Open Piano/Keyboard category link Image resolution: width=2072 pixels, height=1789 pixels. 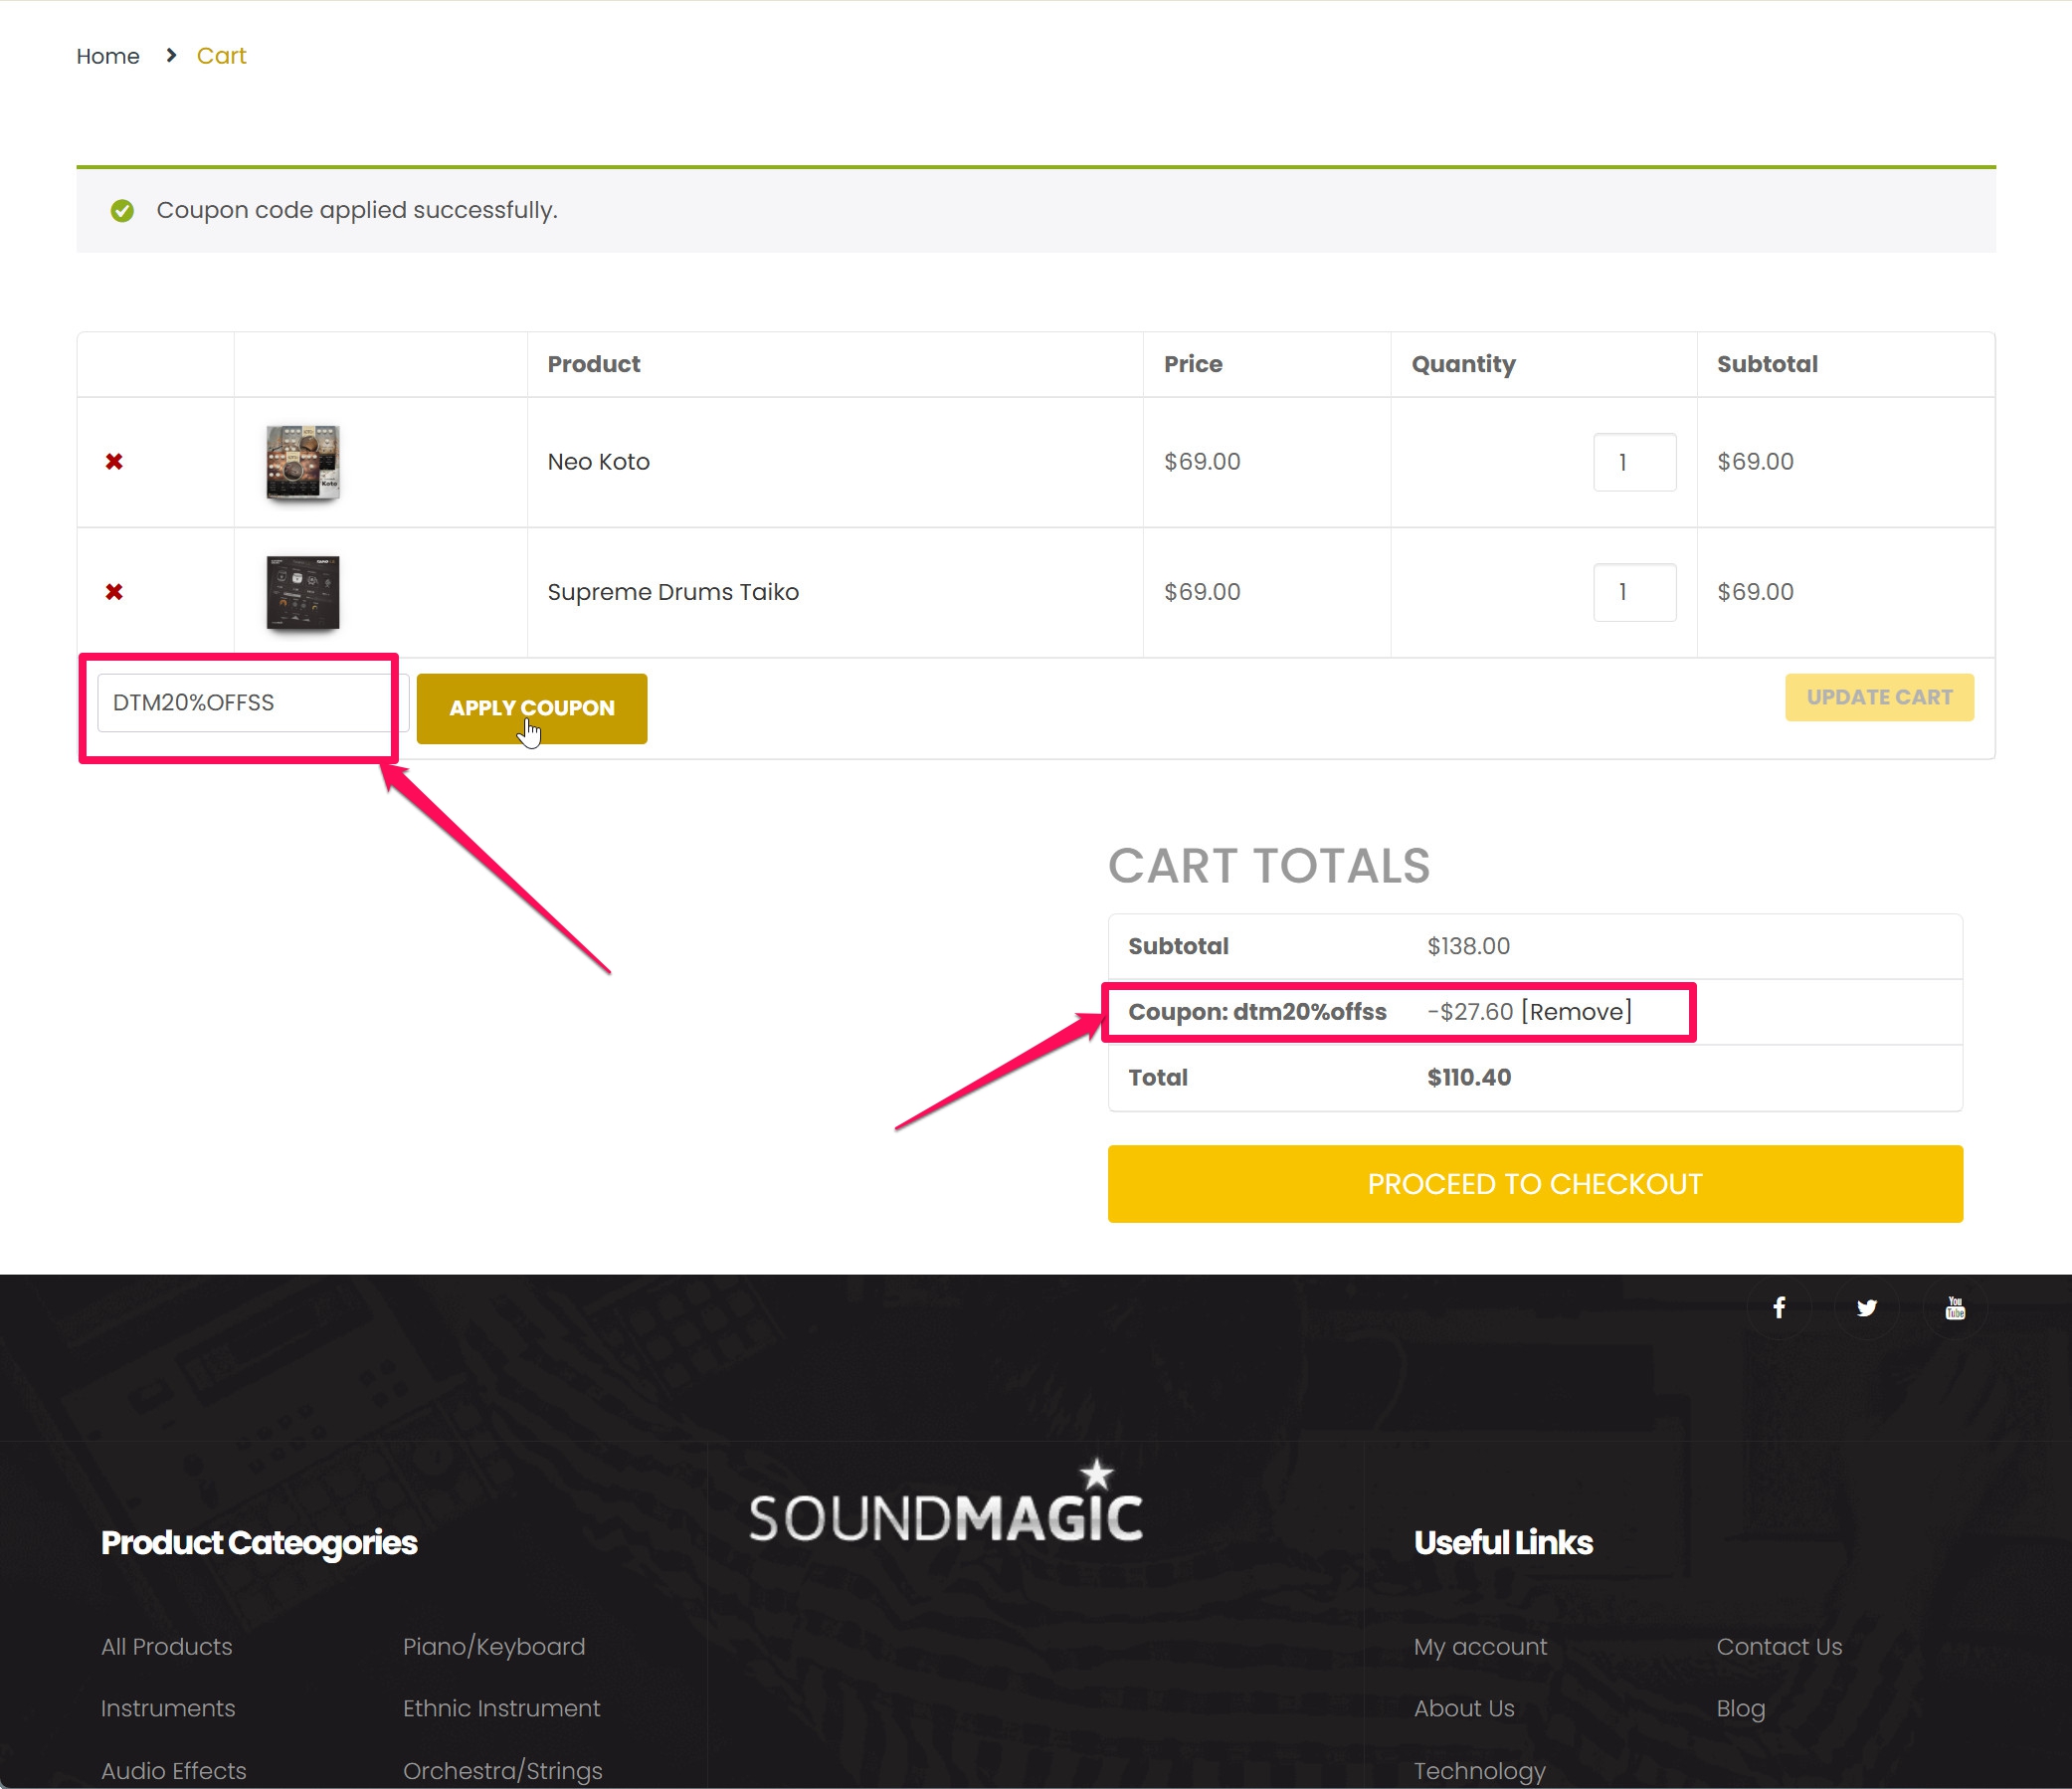494,1646
